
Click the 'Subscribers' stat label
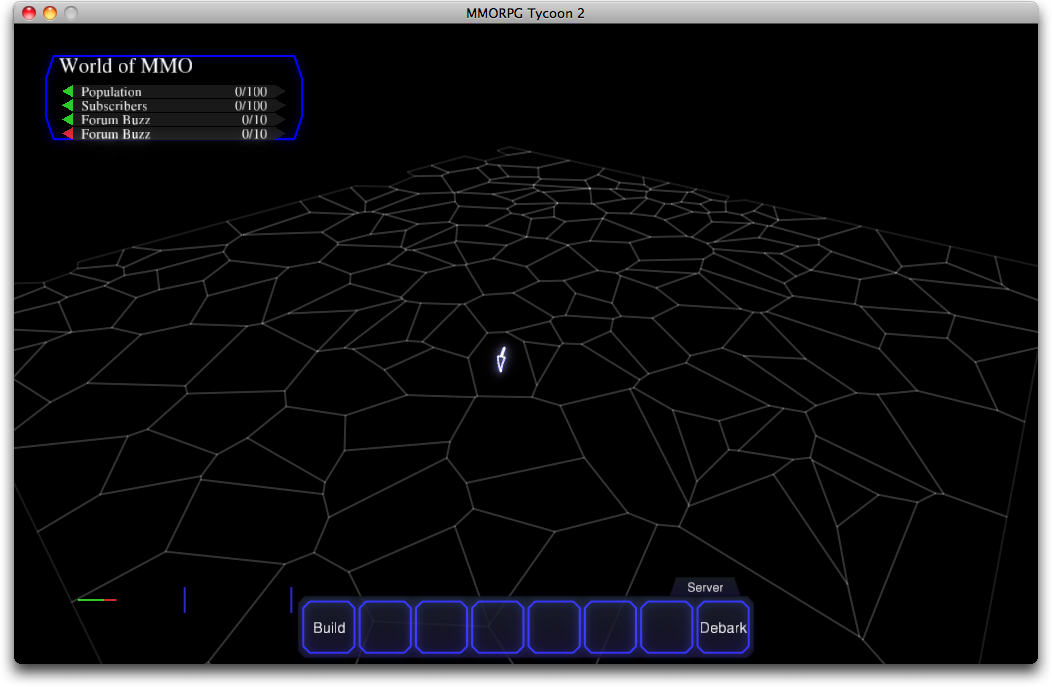114,106
